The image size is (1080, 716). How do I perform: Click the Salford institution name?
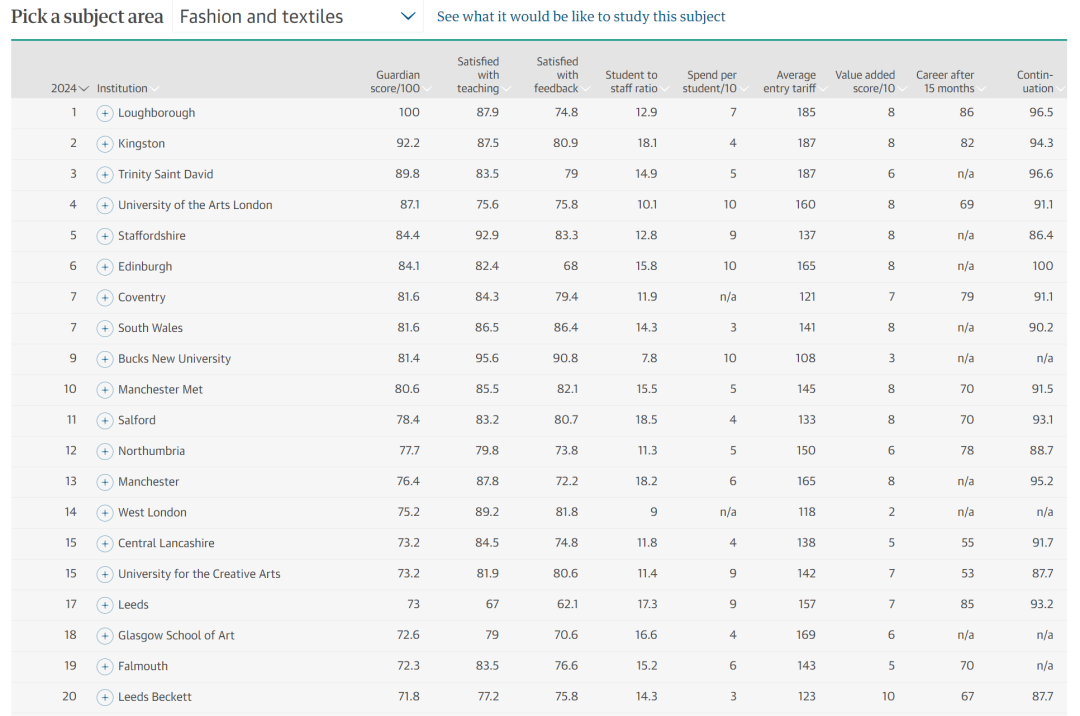coord(136,420)
